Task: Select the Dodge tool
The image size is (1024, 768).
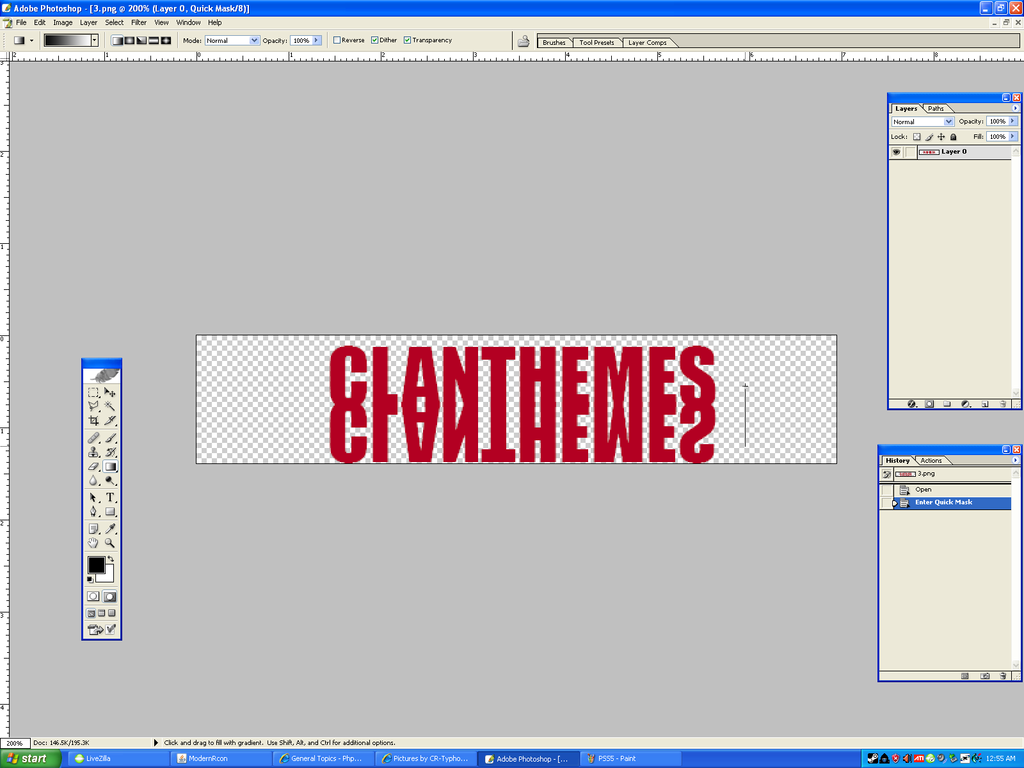Action: tap(110, 481)
